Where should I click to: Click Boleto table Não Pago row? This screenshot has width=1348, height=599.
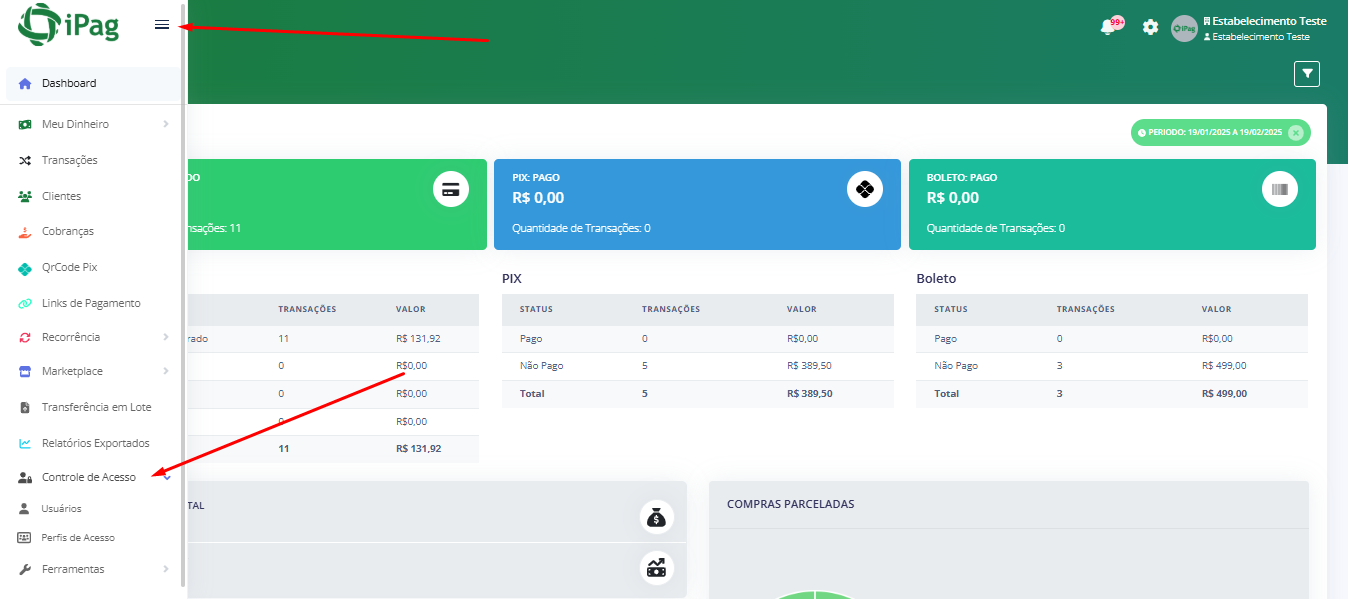[x=1112, y=365]
